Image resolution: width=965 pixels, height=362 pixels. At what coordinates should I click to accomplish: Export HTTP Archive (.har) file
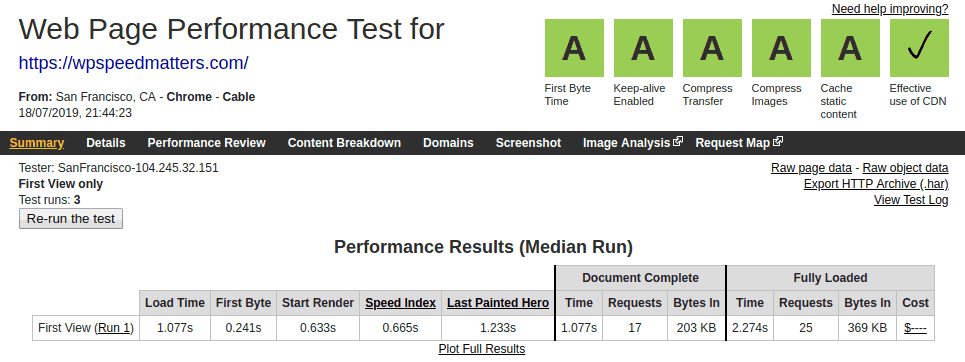click(876, 184)
